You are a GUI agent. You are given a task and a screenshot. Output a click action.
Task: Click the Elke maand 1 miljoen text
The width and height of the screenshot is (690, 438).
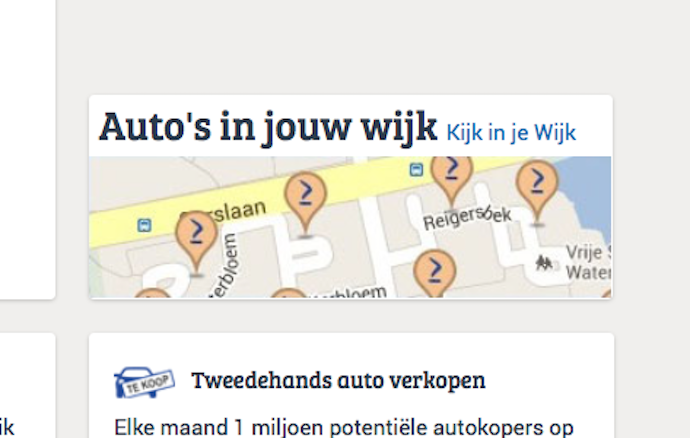click(343, 427)
